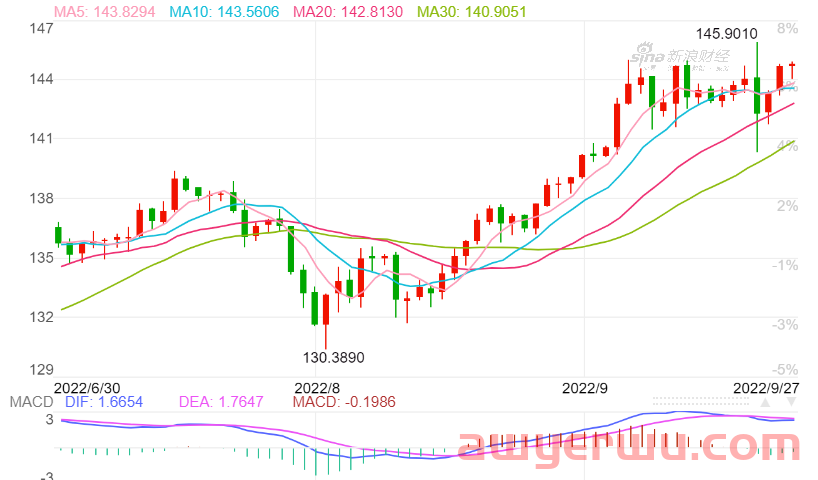This screenshot has width=818, height=480.
Task: Click the 144 price axis label
Action: click(x=41, y=79)
